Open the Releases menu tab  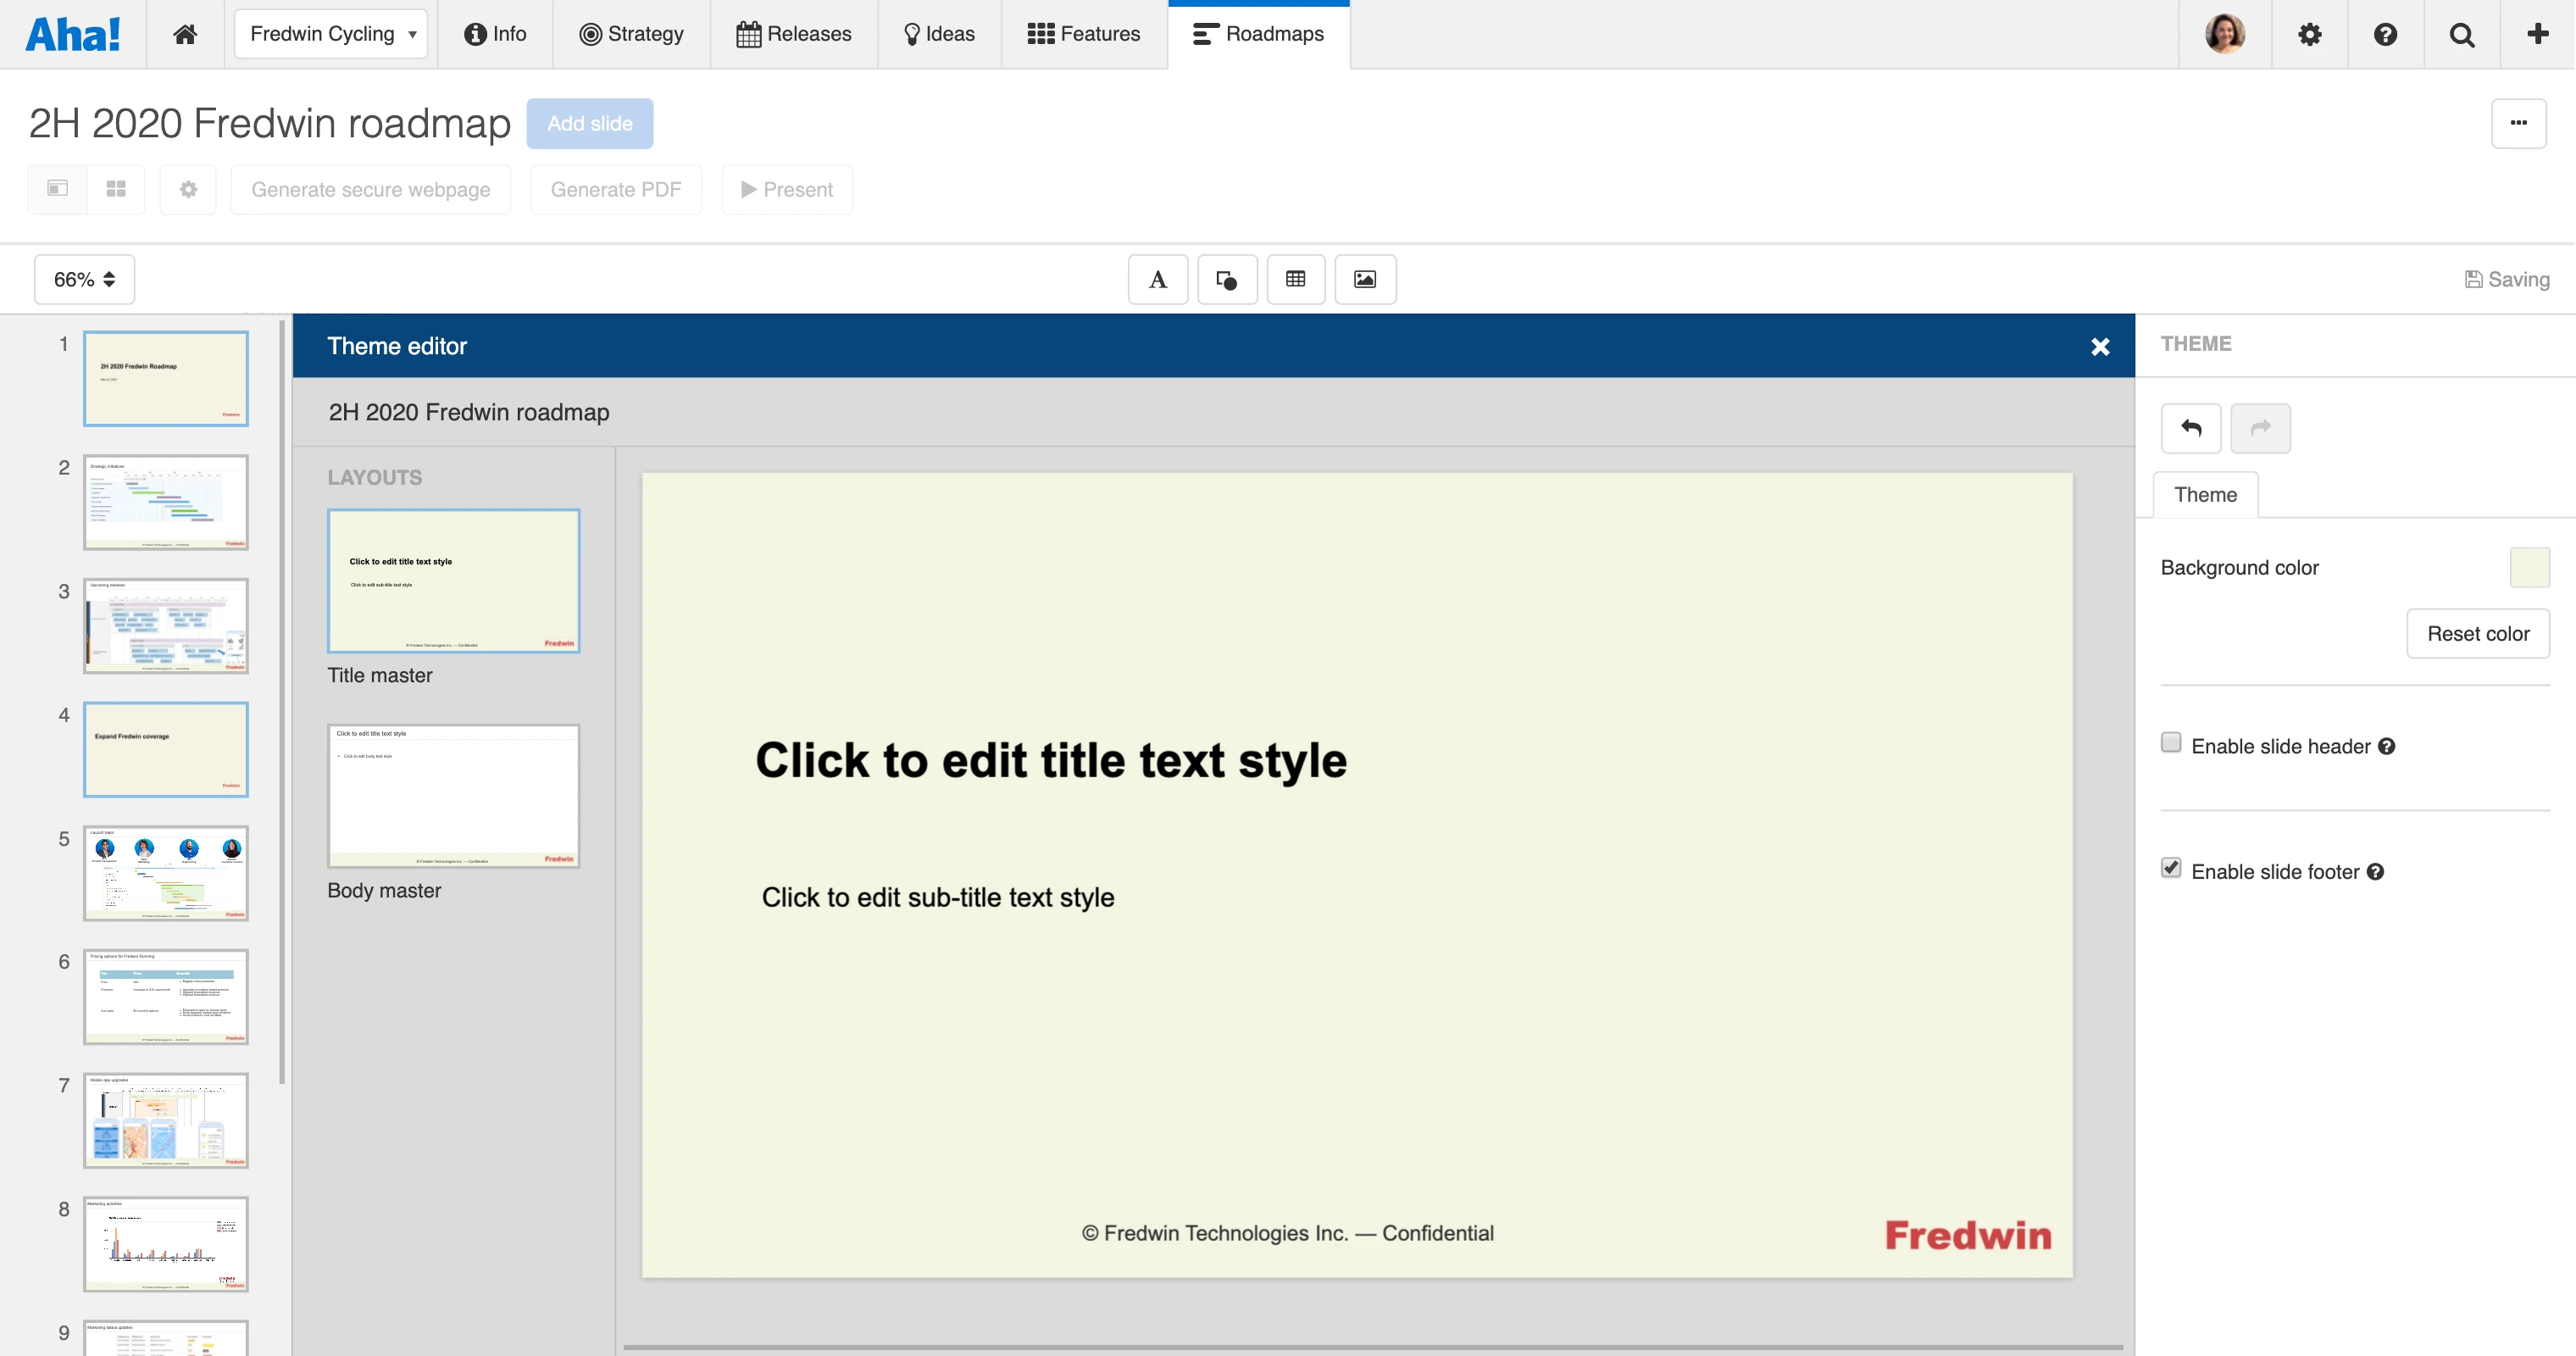tap(794, 34)
